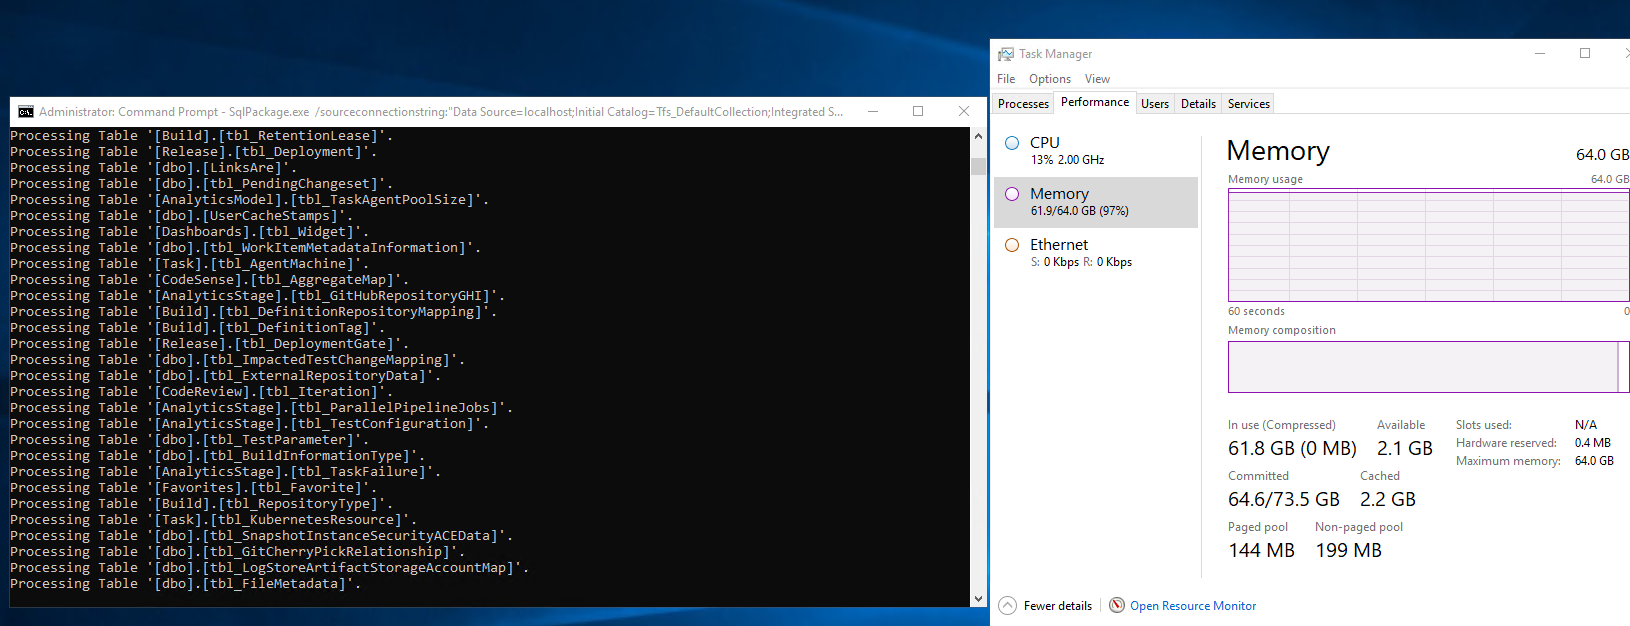
Task: Click the '[dbo].[tbl_ExternalRepositoryData]' line
Action: [225, 376]
